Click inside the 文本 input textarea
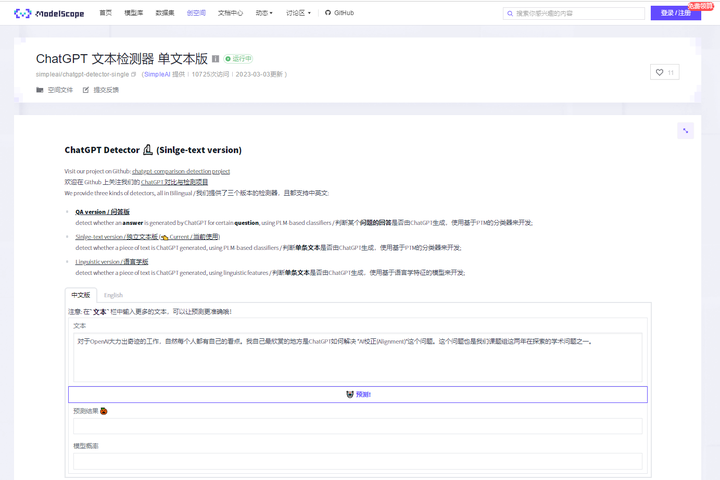The height and width of the screenshot is (480, 720). pos(358,357)
